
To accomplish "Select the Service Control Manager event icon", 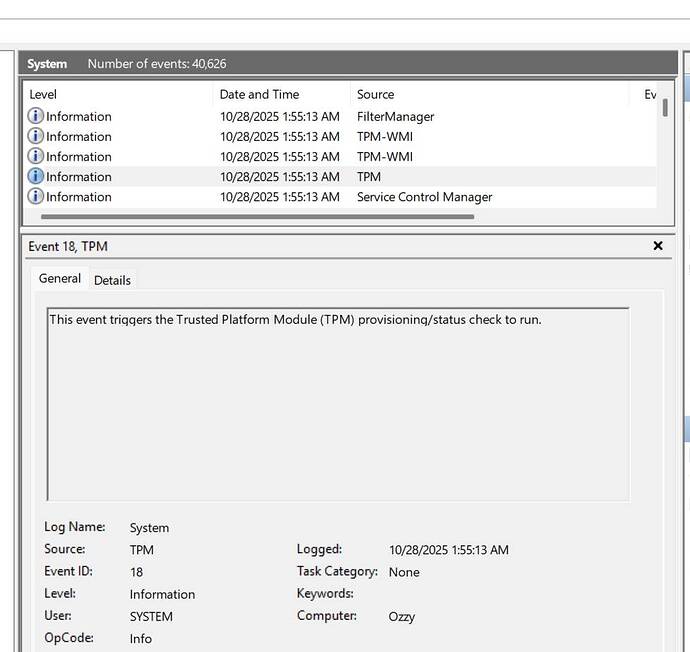I will pos(36,197).
